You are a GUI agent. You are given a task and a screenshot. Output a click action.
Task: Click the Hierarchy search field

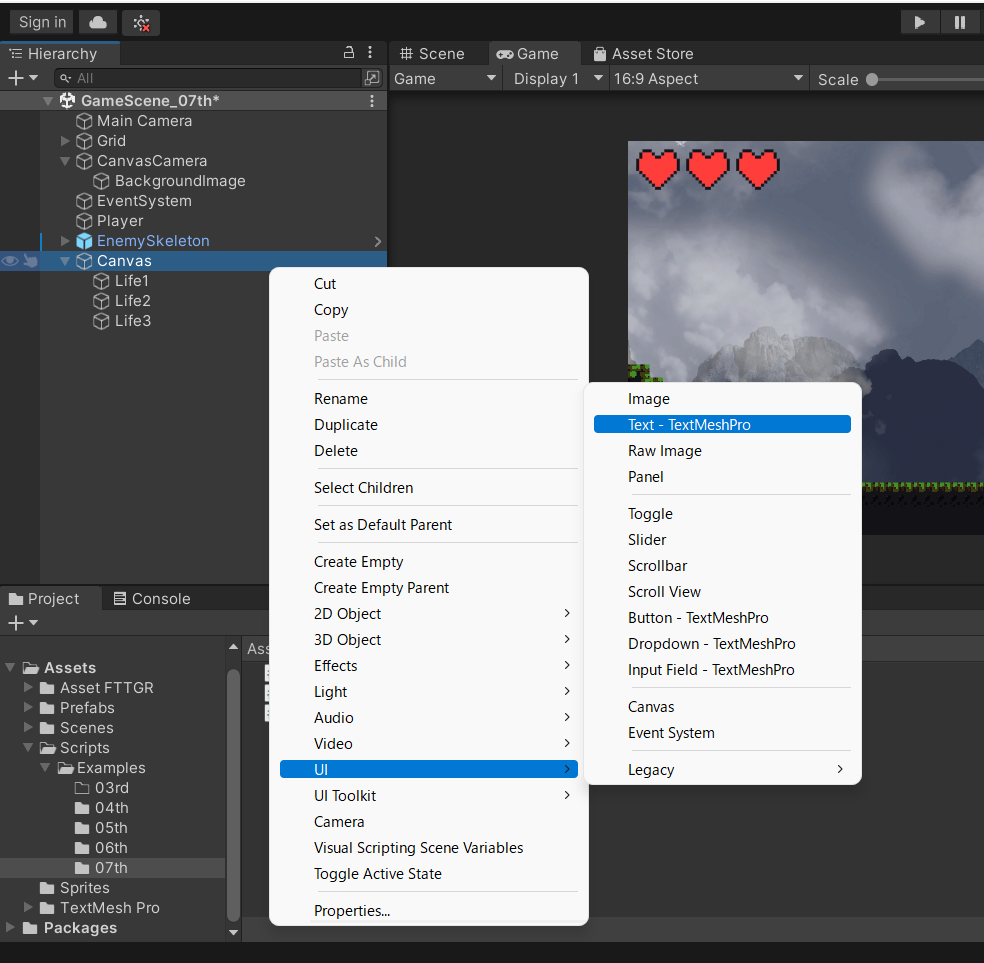coord(207,78)
